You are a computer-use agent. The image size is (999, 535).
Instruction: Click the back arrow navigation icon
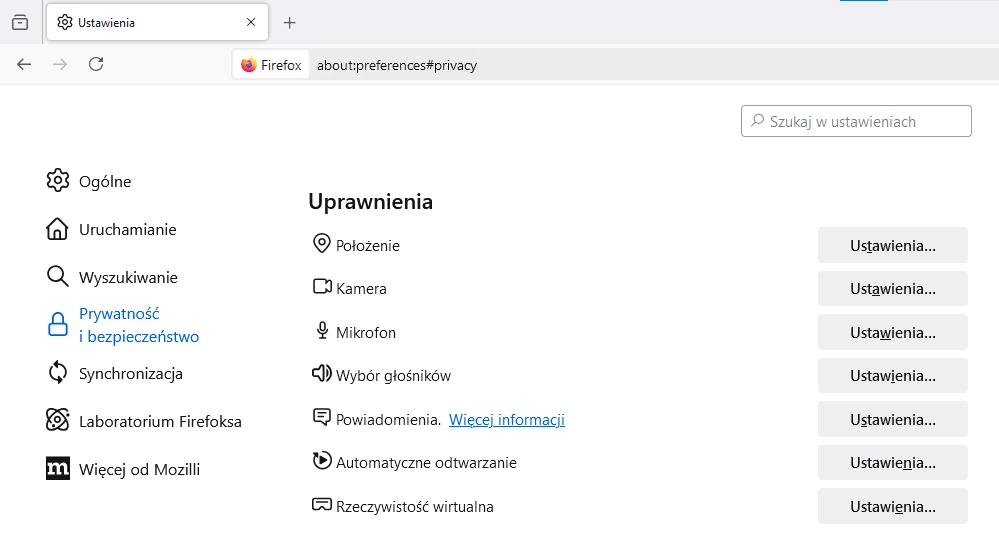[24, 65]
